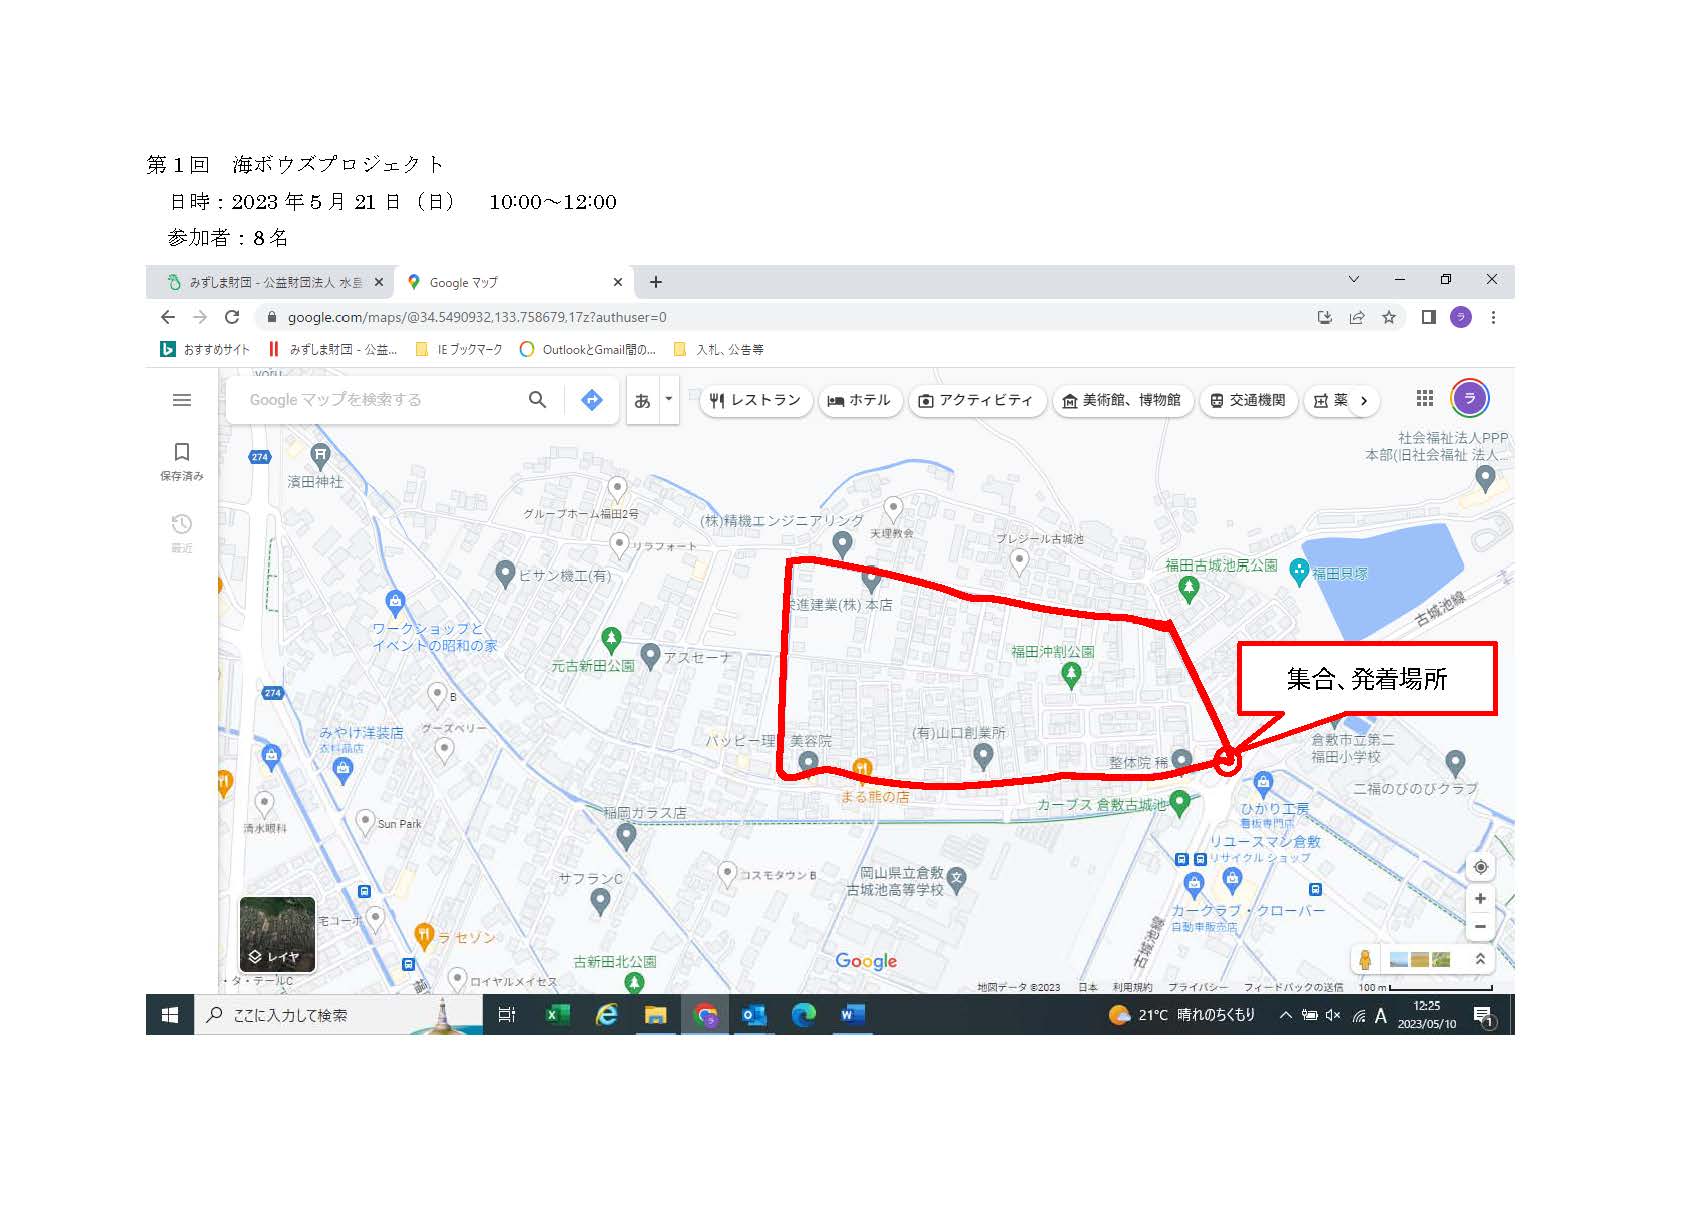Open directions with the blue arrow icon
Image resolution: width=1708 pixels, height=1207 pixels.
click(592, 400)
